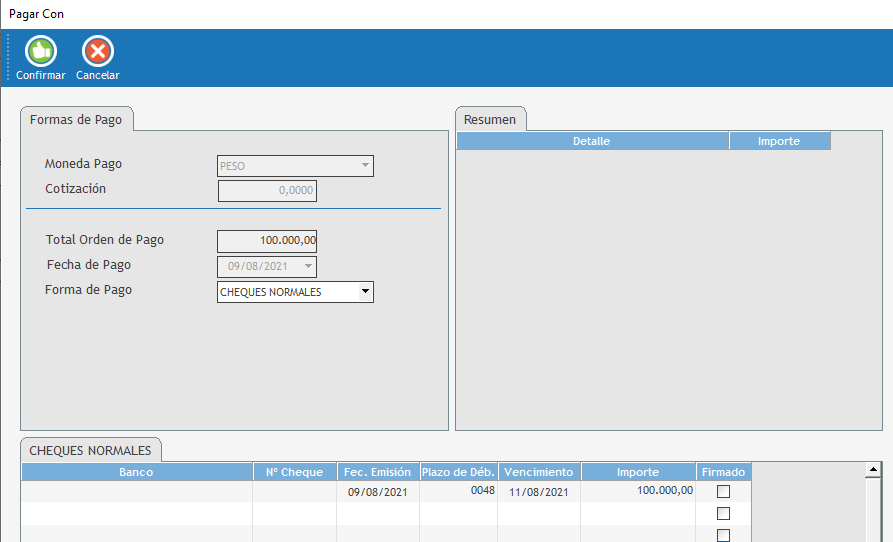
Task: Click the Banco column header
Action: click(136, 472)
